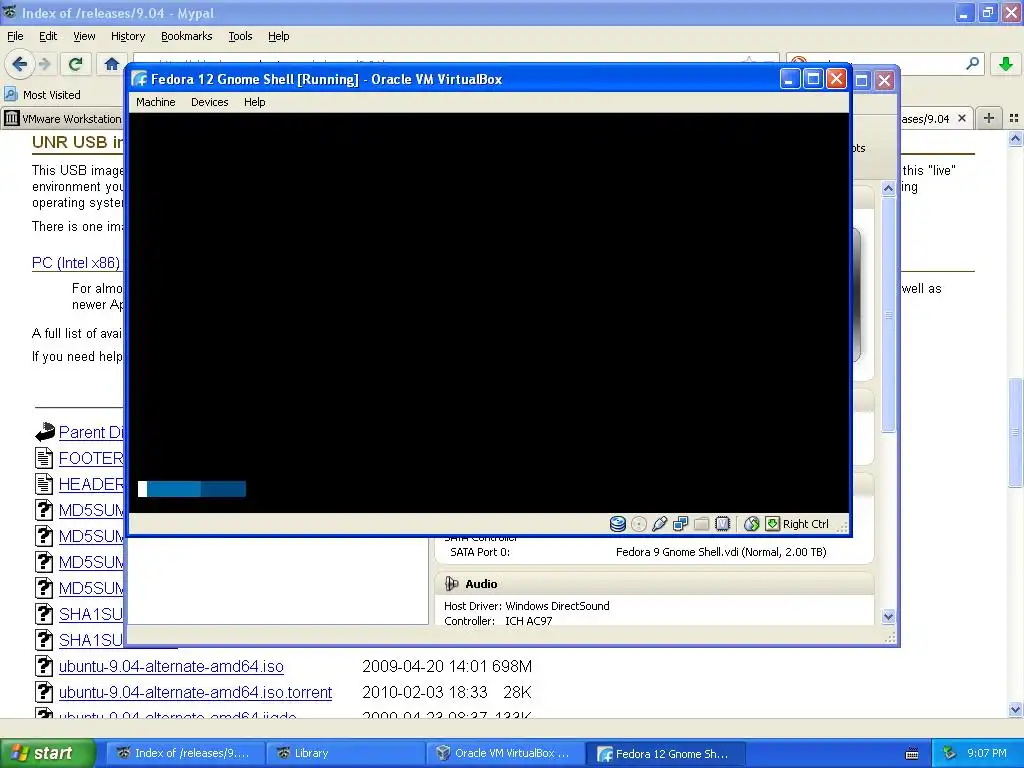
Task: Open the PC (Intel x86) link
Action: pyautogui.click(x=76, y=263)
